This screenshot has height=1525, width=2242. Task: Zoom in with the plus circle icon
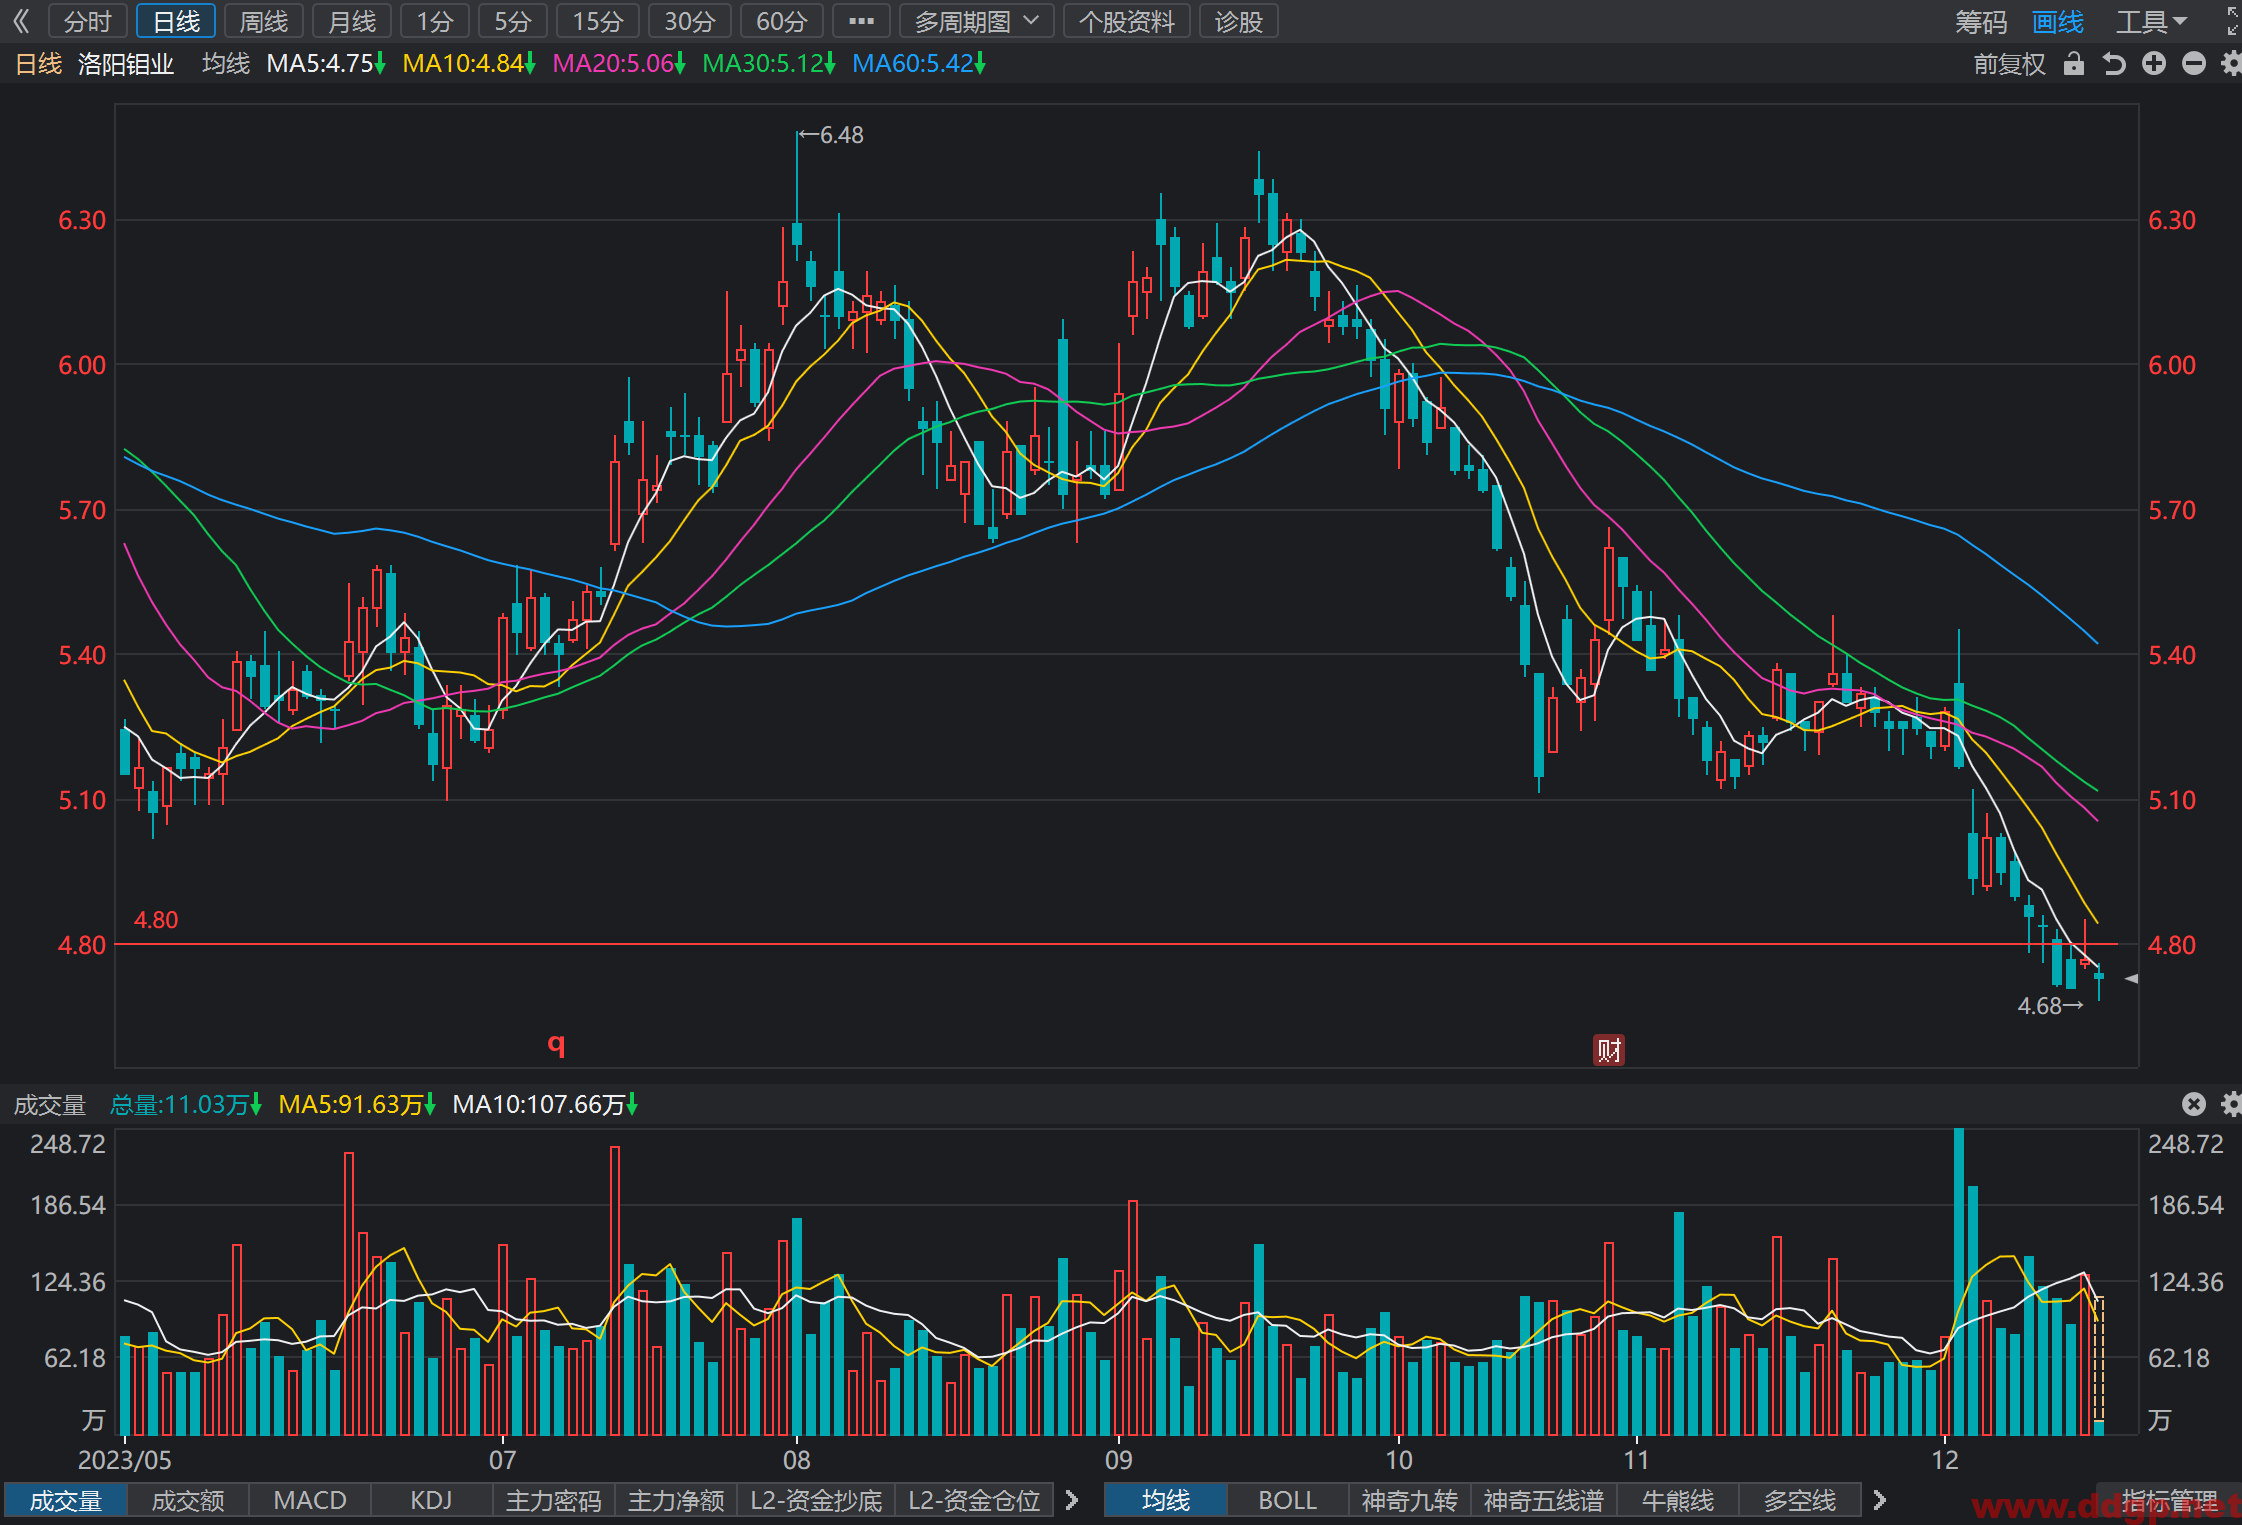pos(2154,64)
